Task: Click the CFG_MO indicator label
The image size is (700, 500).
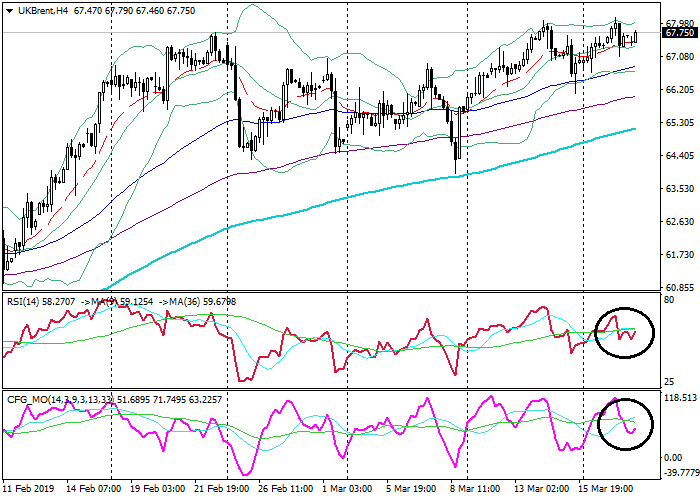Action: [x=28, y=400]
